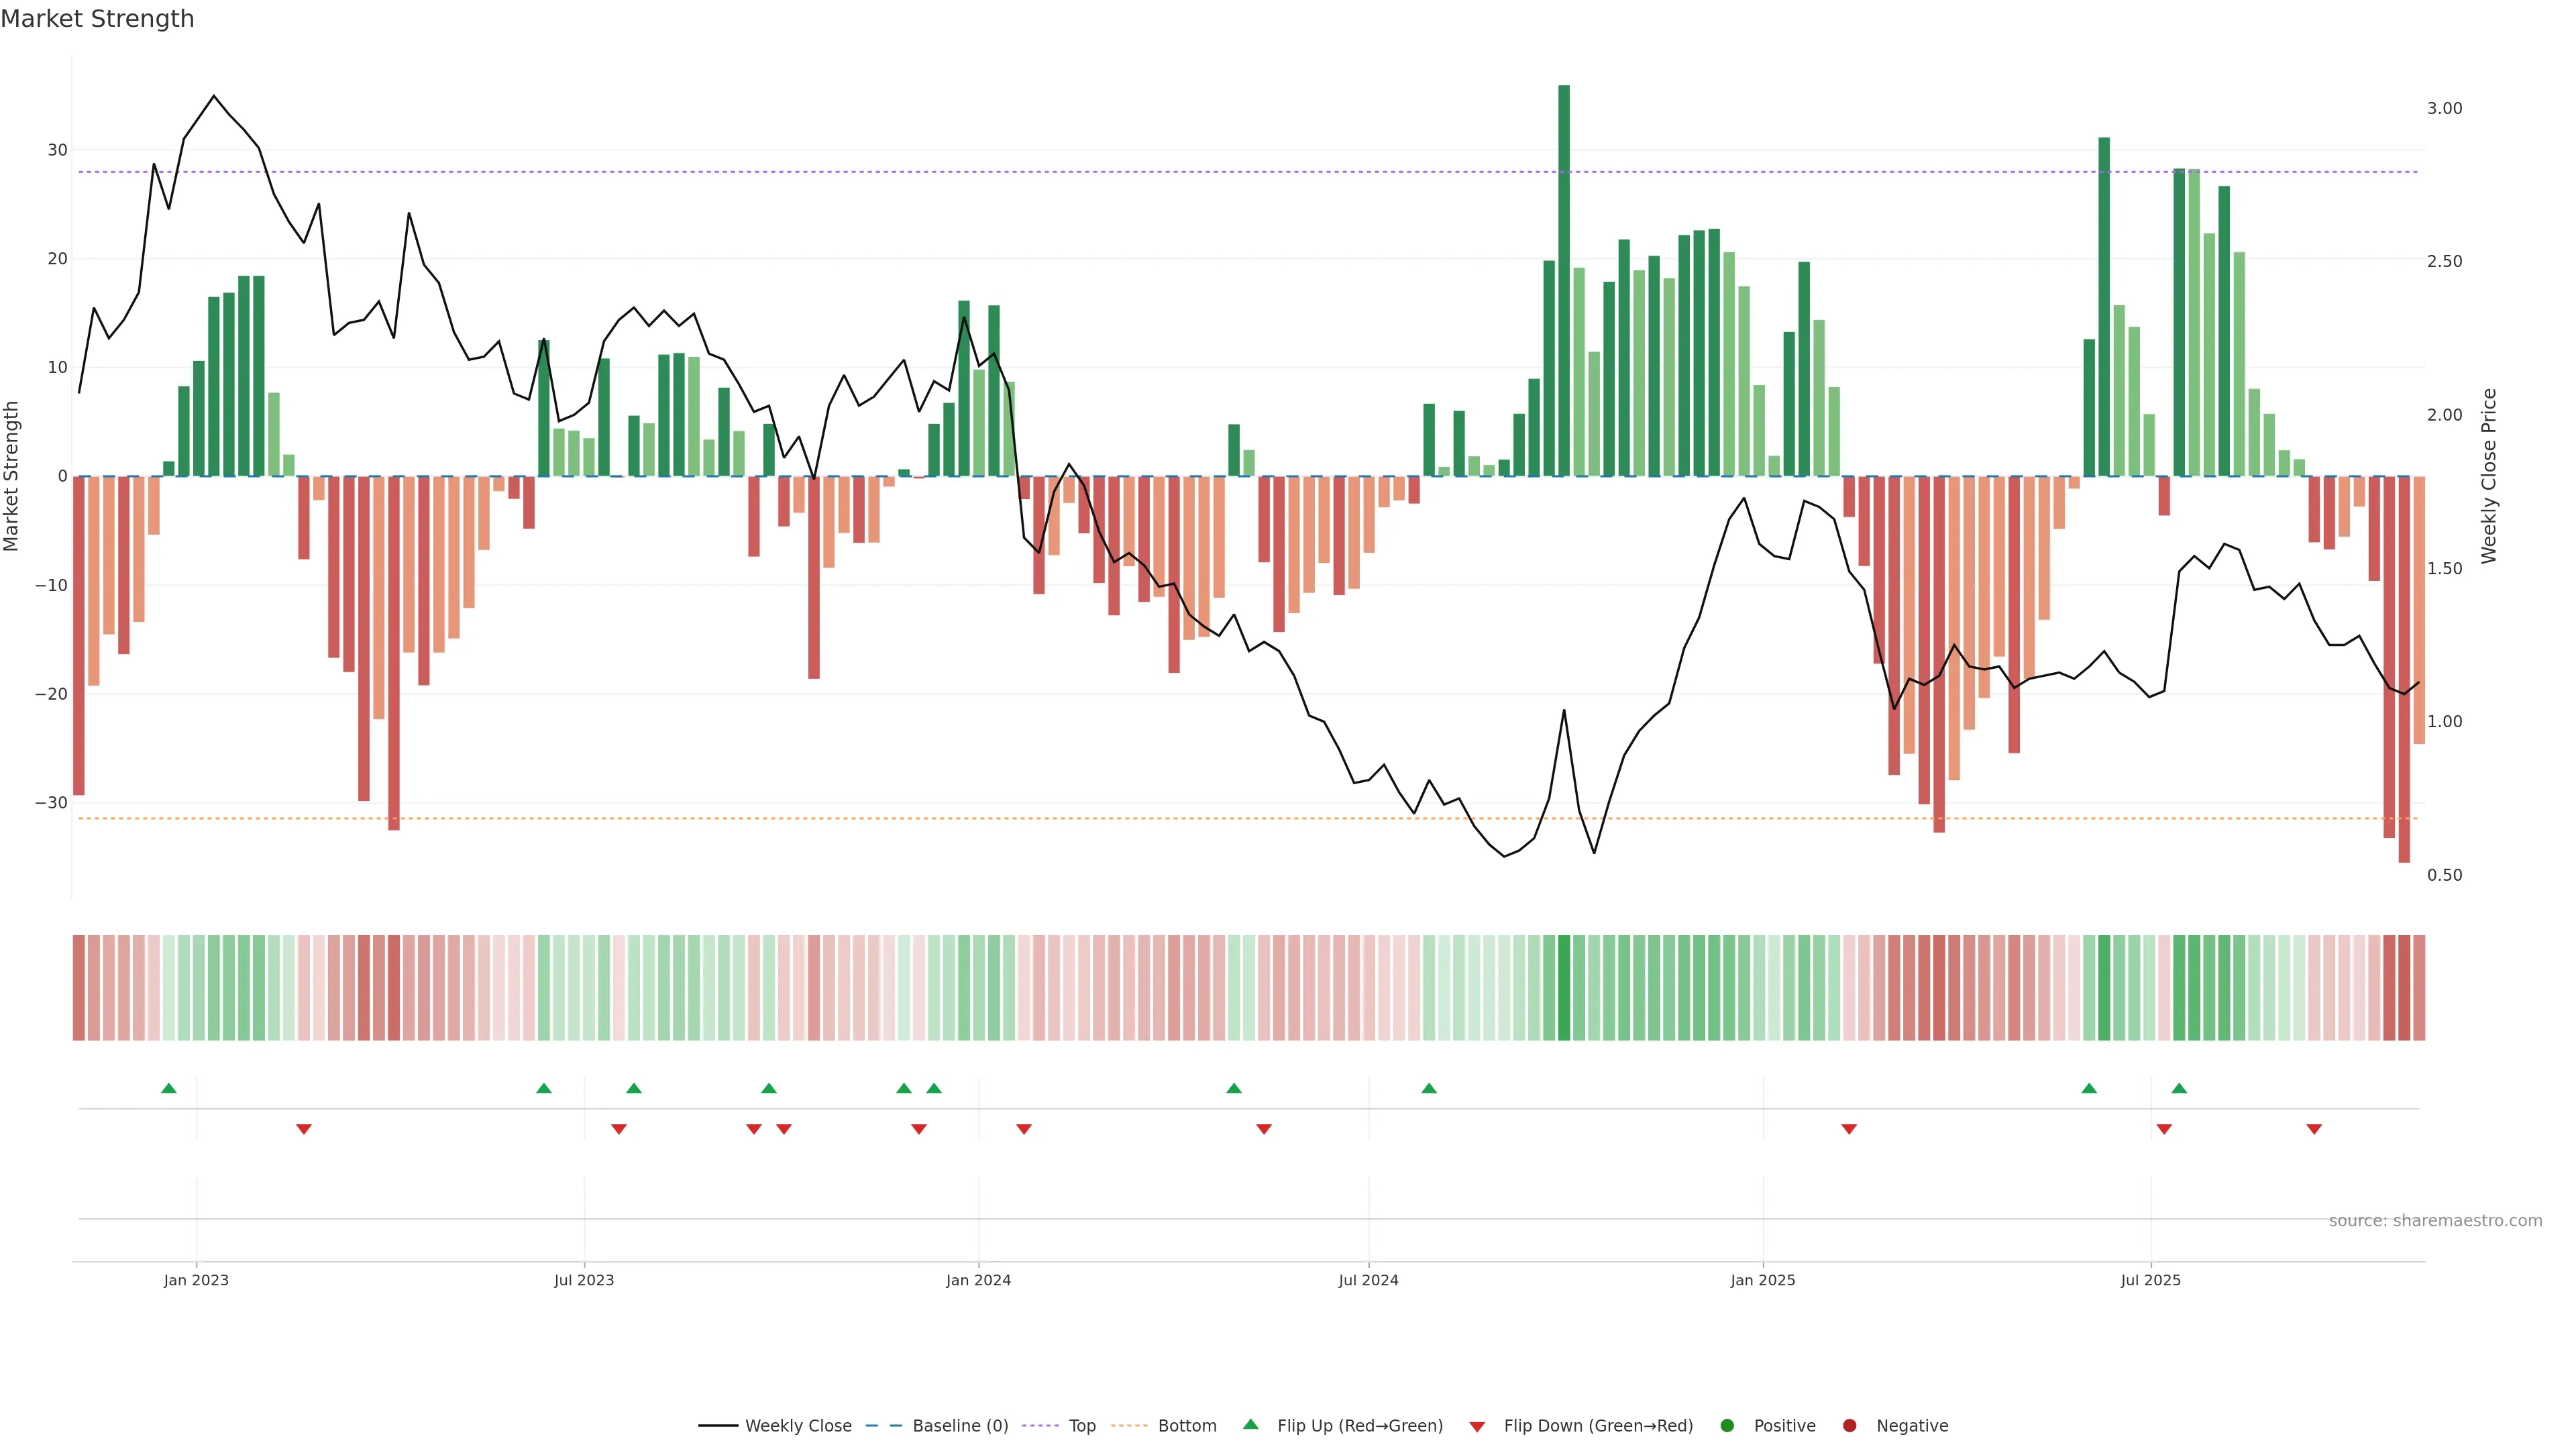Click the green Flip Up legend triangle
The image size is (2576, 1449).
tap(1250, 1424)
